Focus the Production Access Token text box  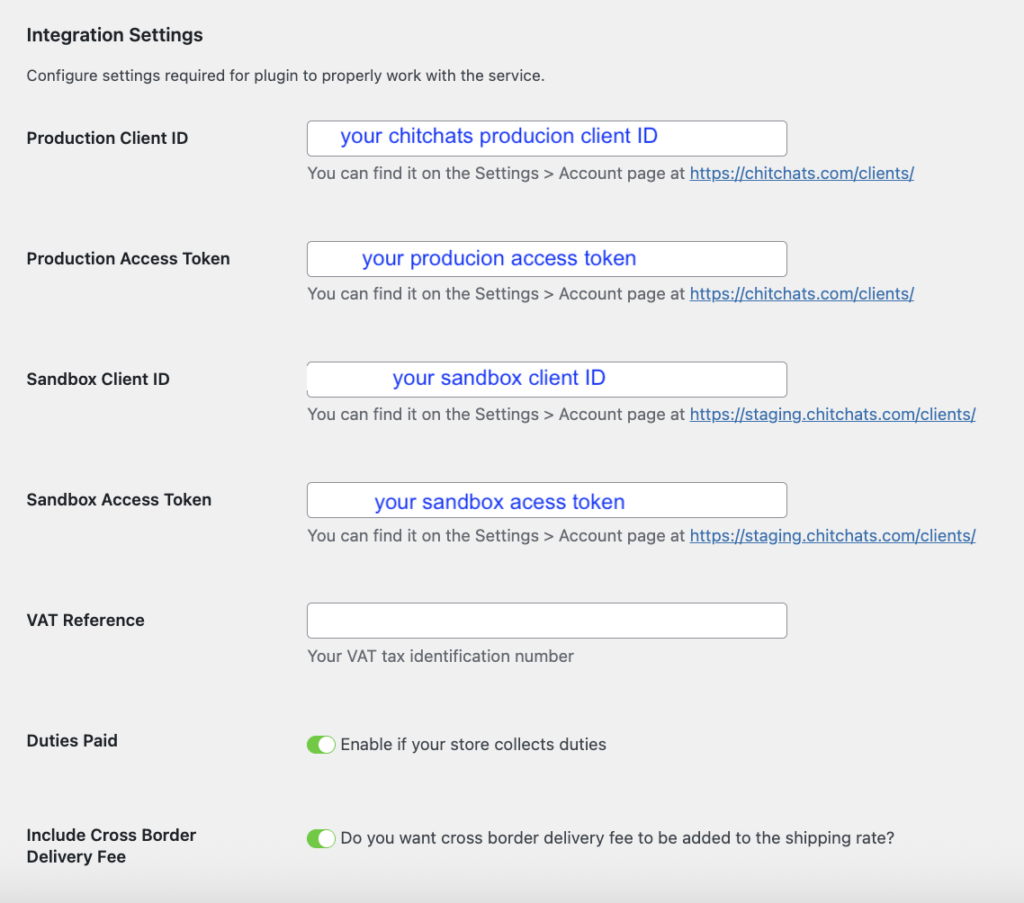(546, 259)
